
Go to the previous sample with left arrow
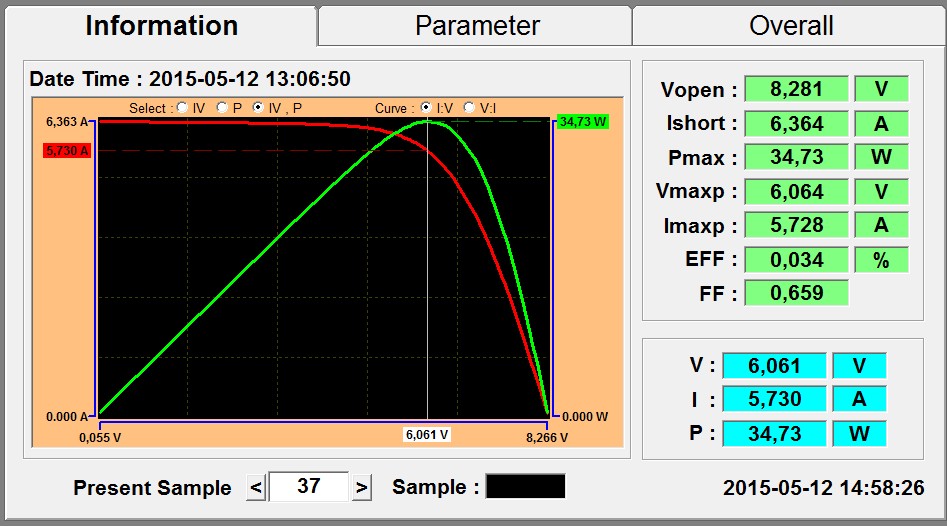coord(256,487)
